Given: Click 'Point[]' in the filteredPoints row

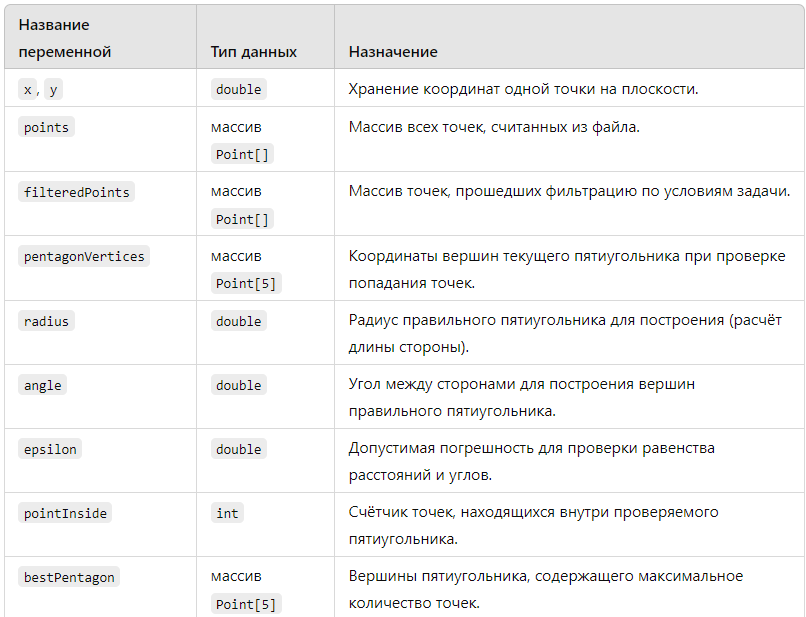Looking at the screenshot, I should (x=242, y=219).
